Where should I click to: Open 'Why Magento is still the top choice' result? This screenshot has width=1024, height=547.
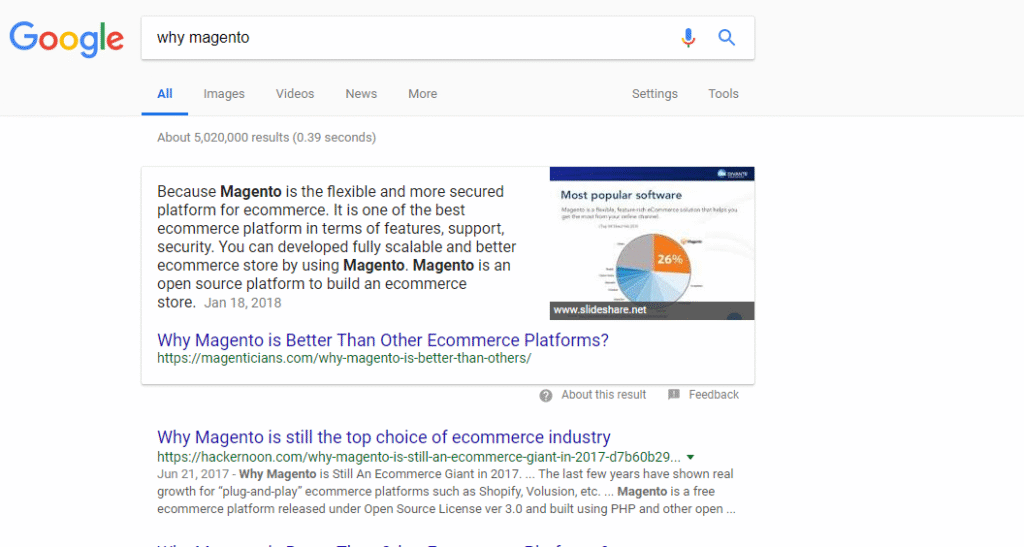tap(384, 437)
